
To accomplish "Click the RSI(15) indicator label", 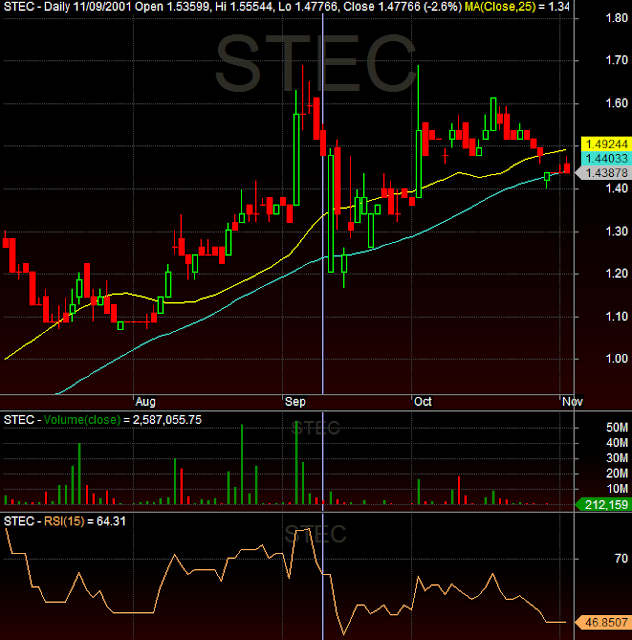I will point(64,521).
